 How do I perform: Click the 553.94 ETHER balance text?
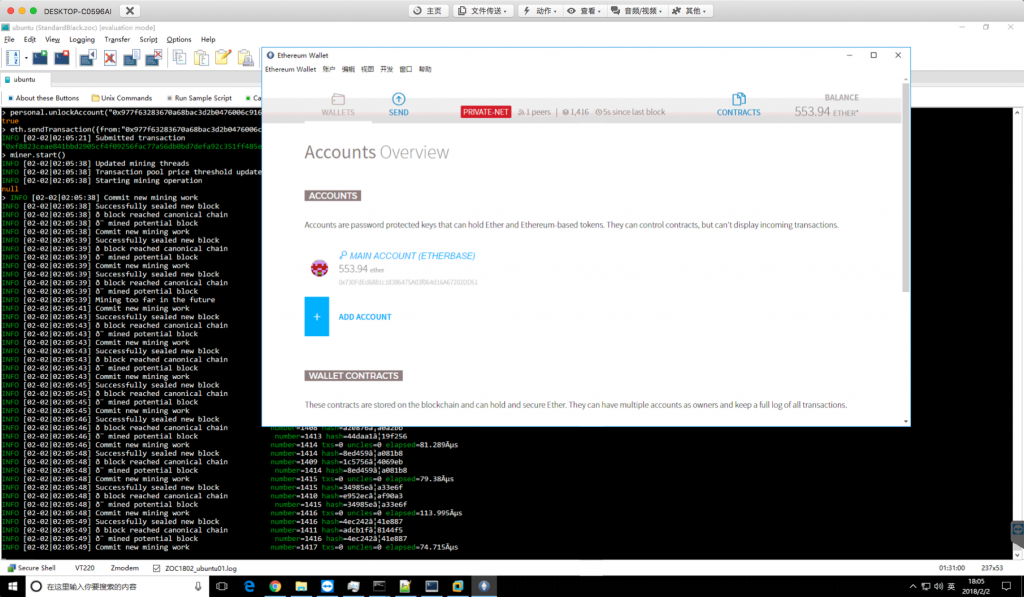pos(826,112)
